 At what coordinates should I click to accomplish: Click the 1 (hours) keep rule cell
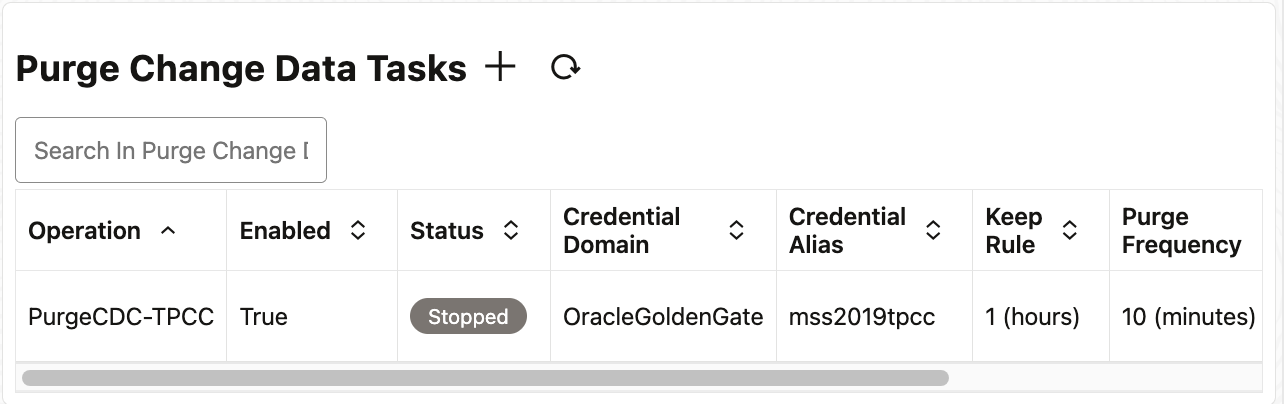coord(1032,317)
